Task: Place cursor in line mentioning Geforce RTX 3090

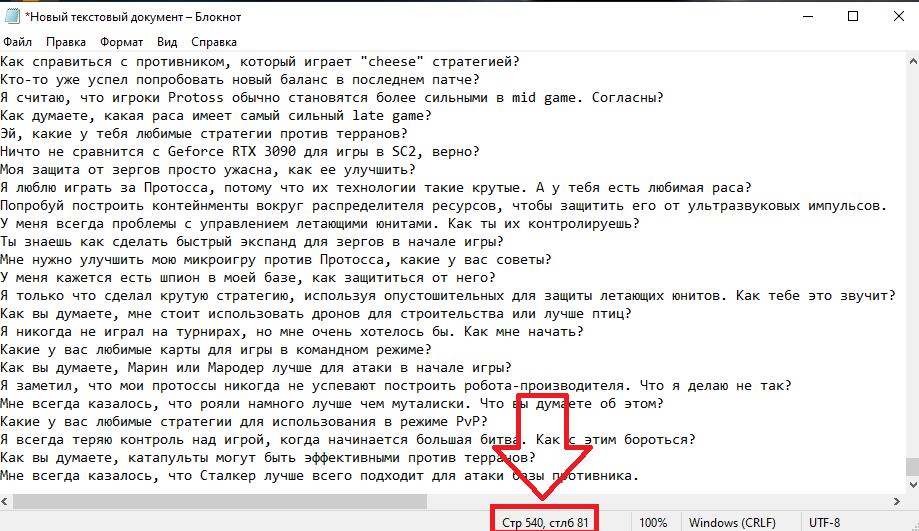Action: pos(240,152)
